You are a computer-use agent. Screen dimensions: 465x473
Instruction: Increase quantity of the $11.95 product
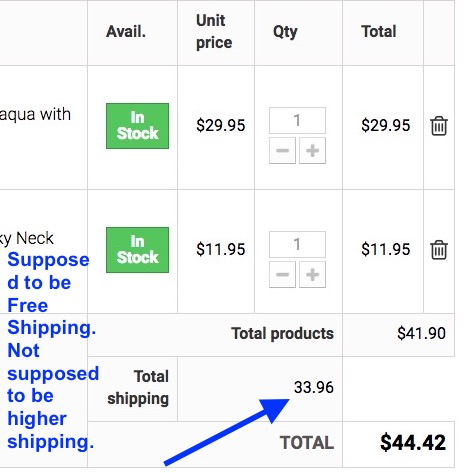[x=312, y=274]
